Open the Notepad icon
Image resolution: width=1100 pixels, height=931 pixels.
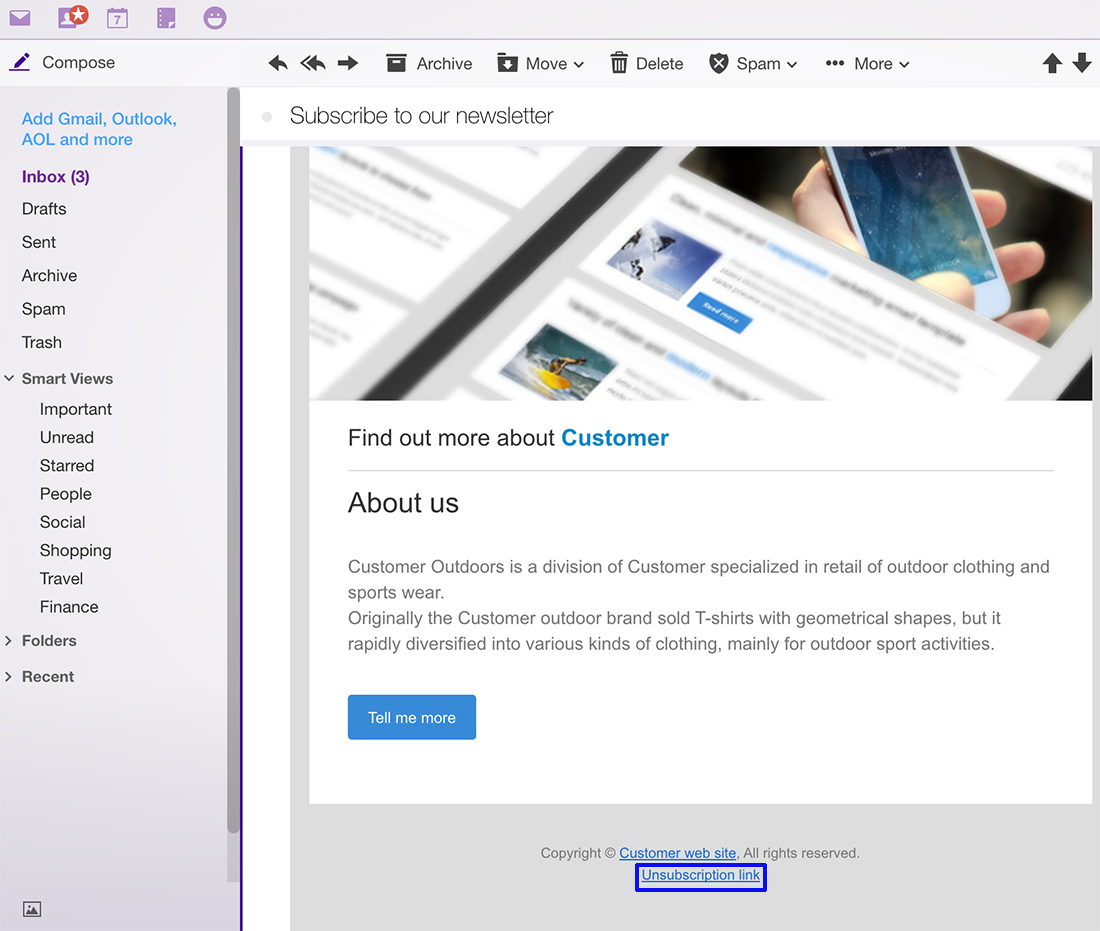[166, 18]
